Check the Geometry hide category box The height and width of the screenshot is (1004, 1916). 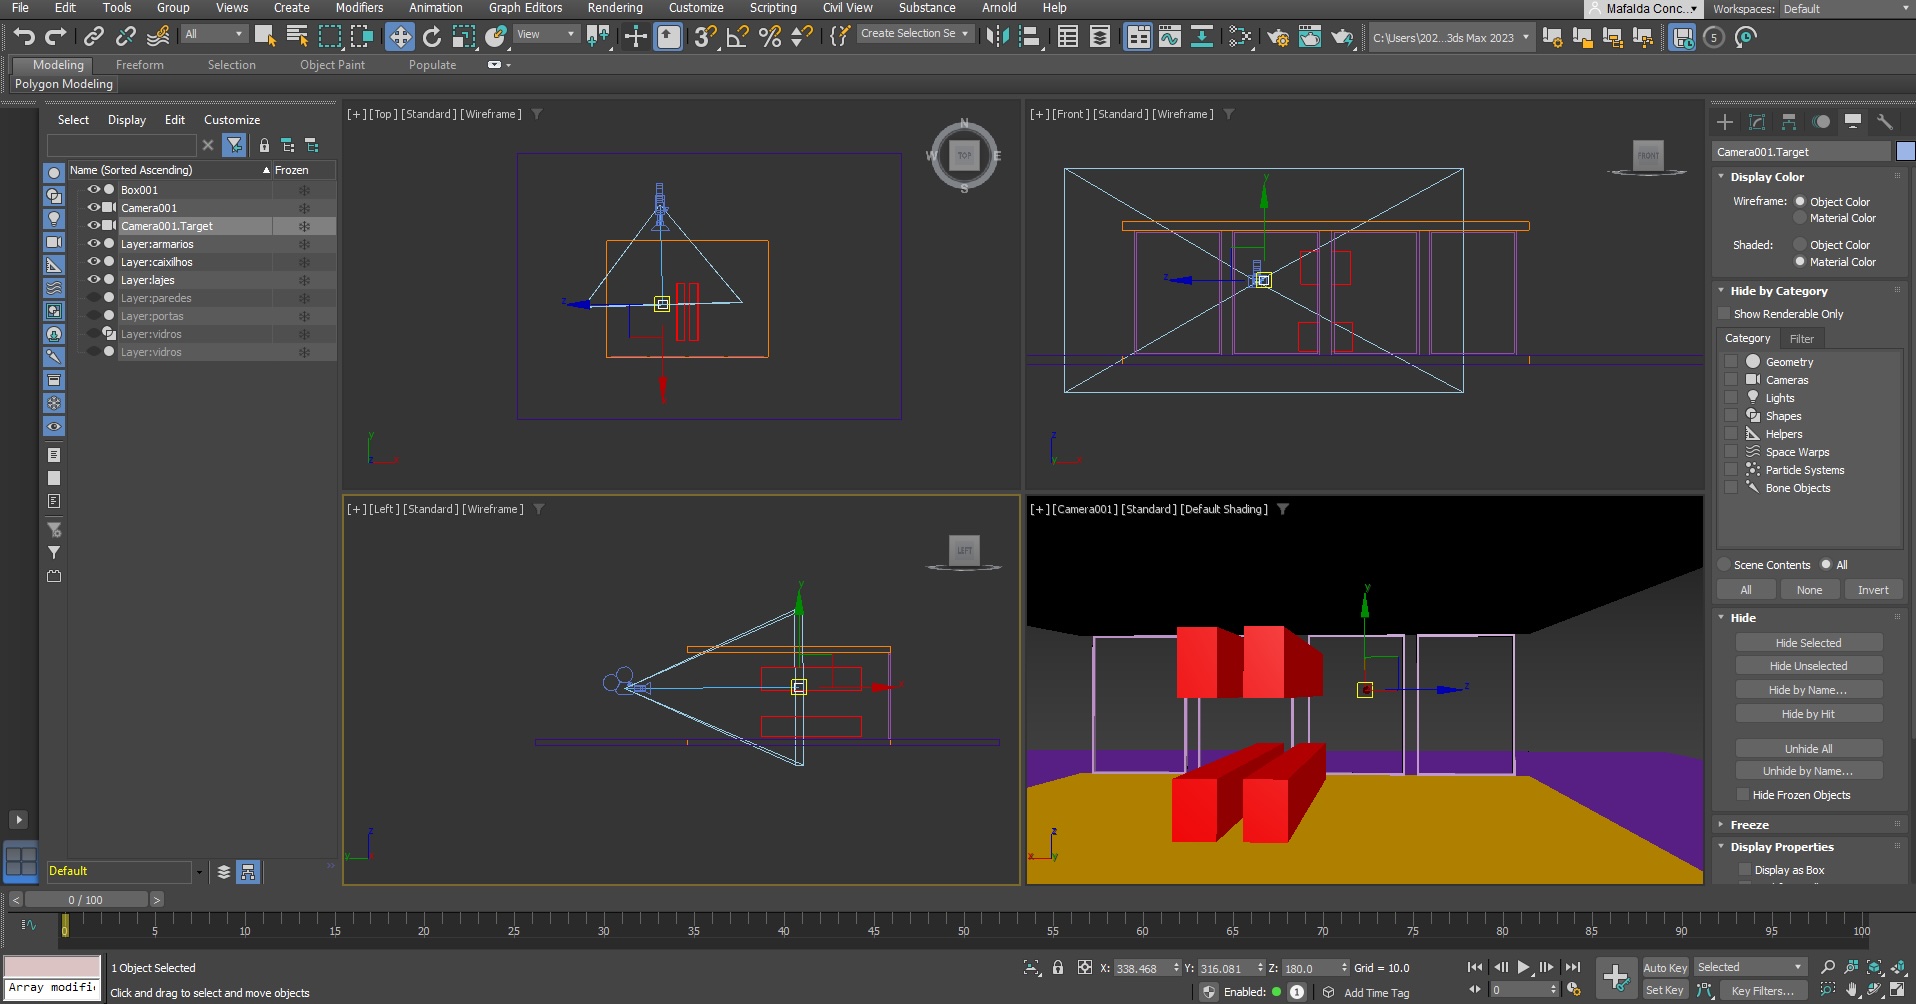(1731, 362)
